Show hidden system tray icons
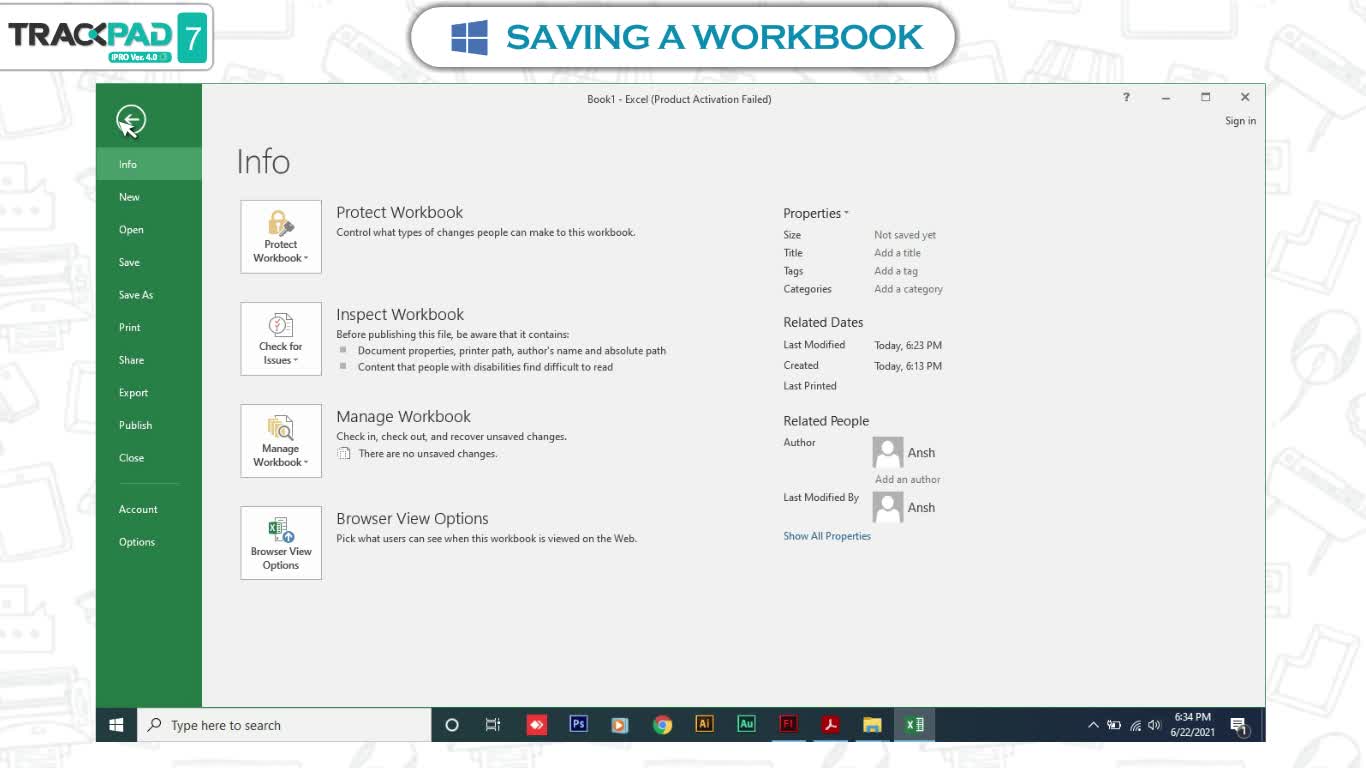This screenshot has height=768, width=1366. (1093, 725)
